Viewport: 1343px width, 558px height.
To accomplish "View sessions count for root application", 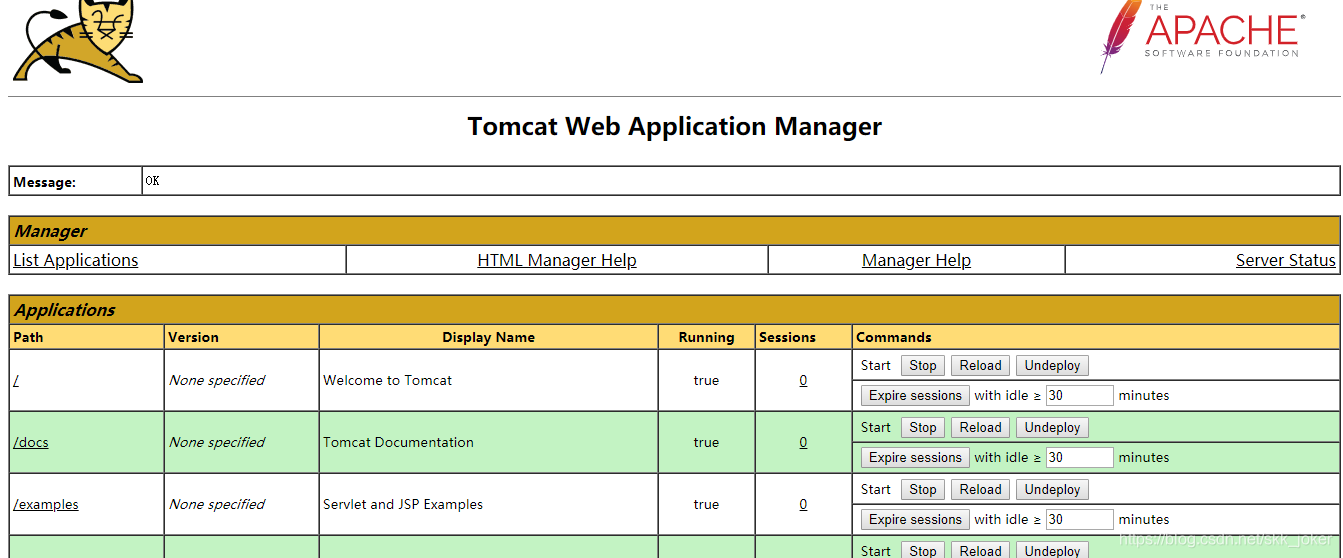I will 803,380.
